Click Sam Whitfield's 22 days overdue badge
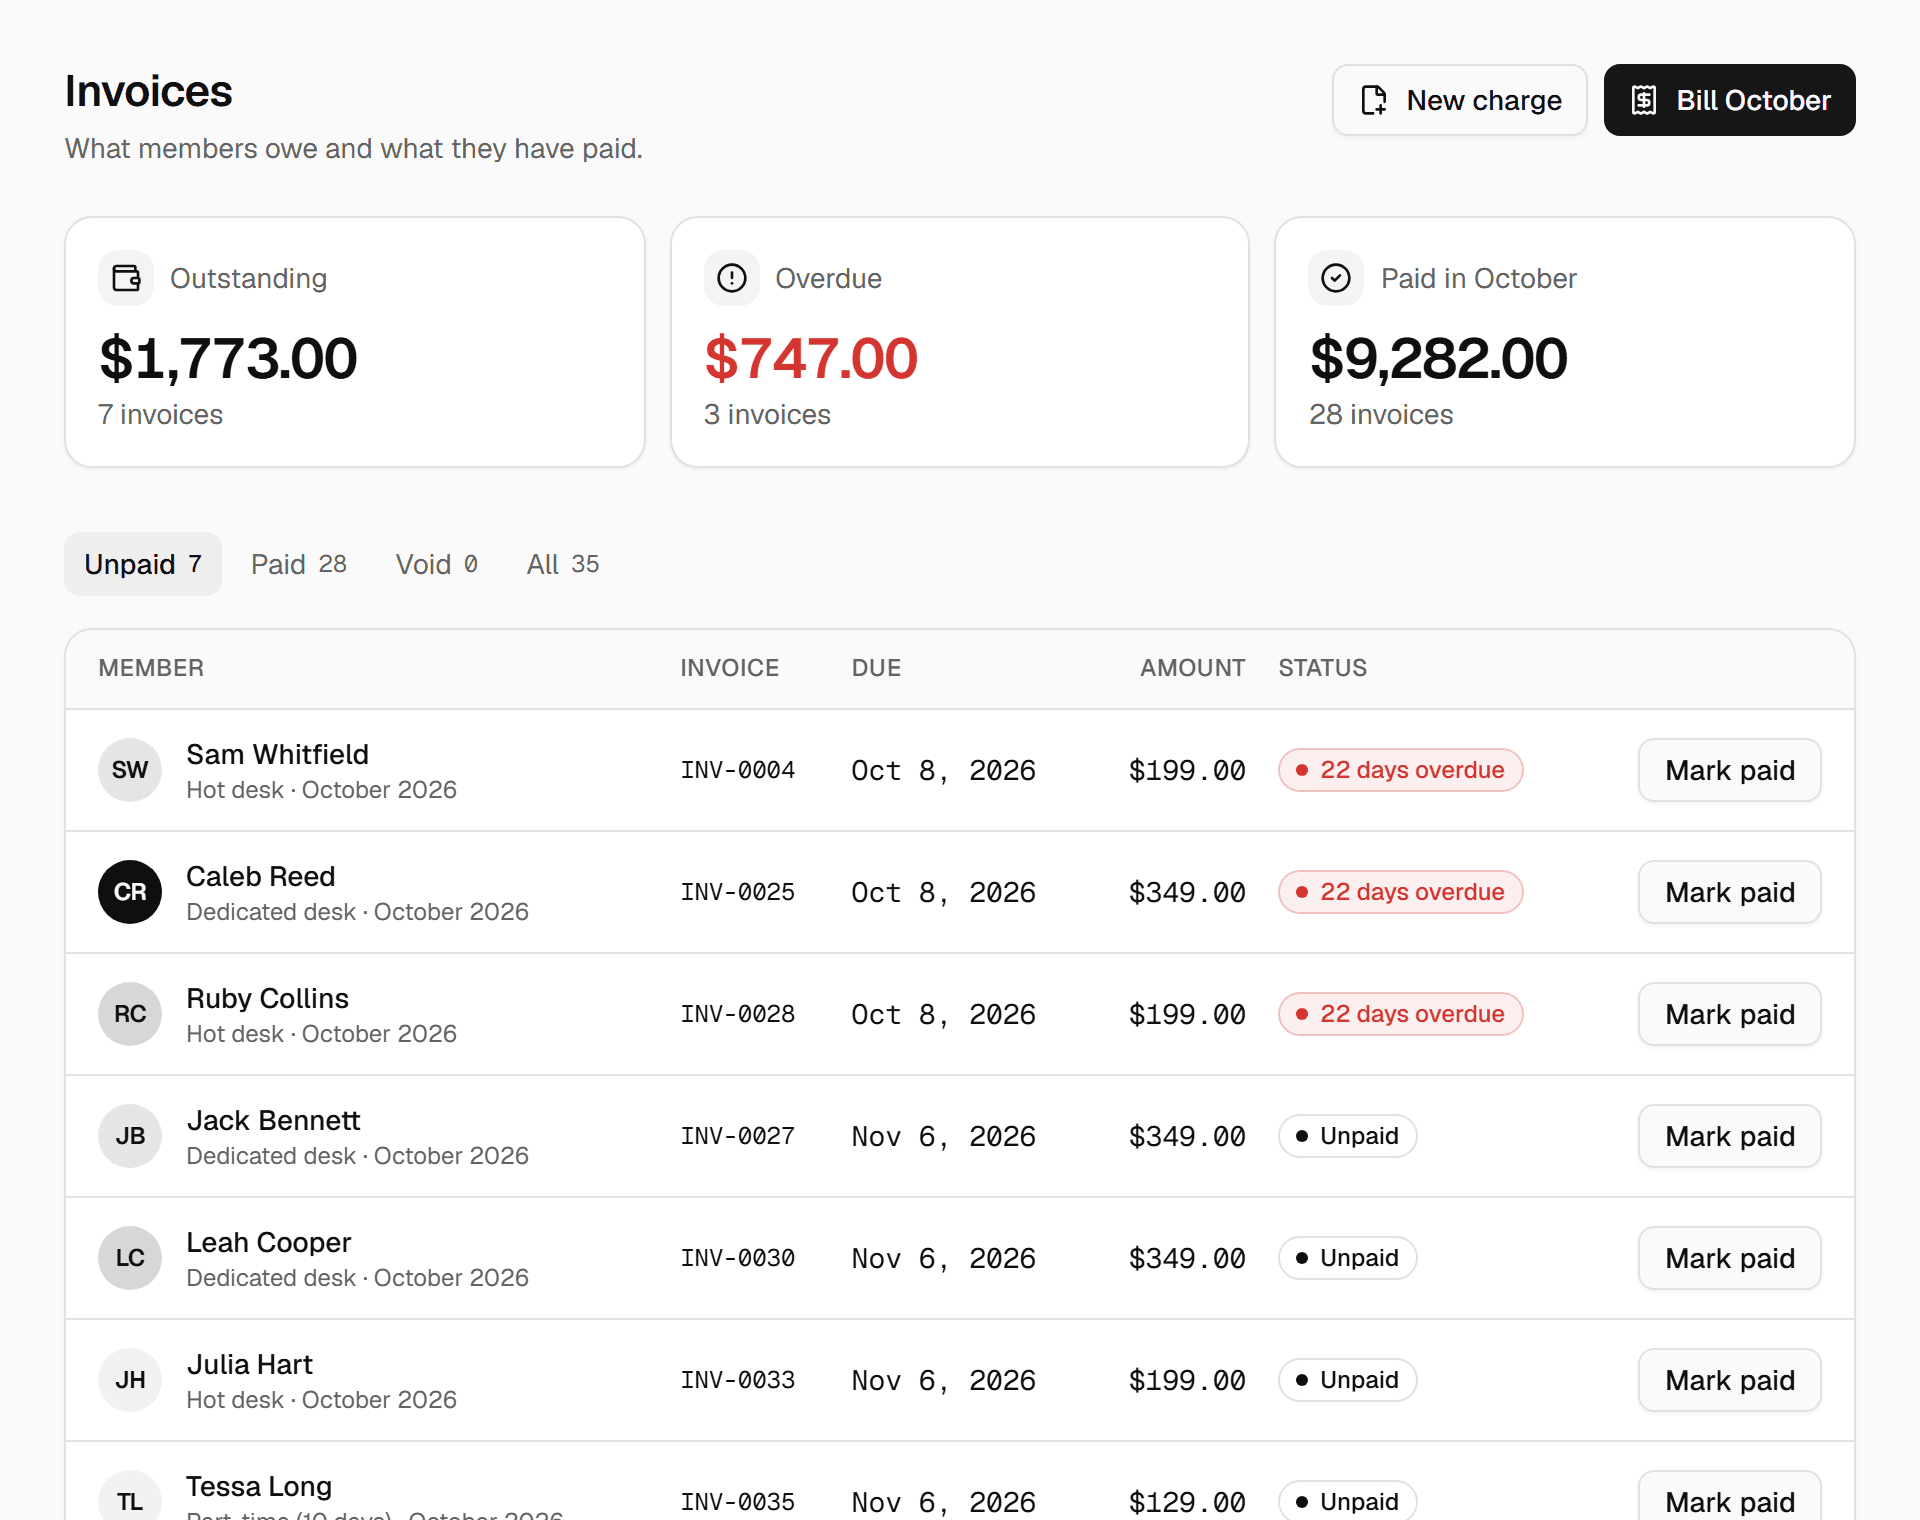Viewport: 1920px width, 1520px height. [1400, 770]
